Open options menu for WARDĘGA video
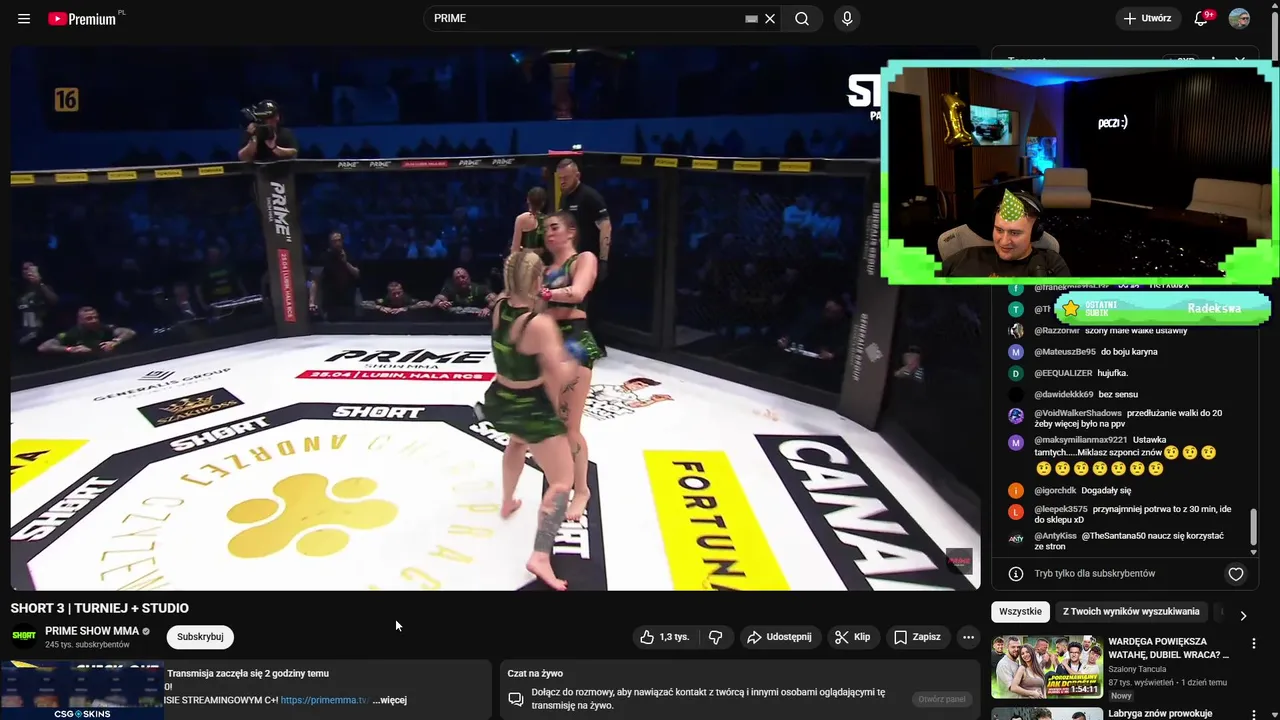This screenshot has height=720, width=1280. click(x=1253, y=644)
